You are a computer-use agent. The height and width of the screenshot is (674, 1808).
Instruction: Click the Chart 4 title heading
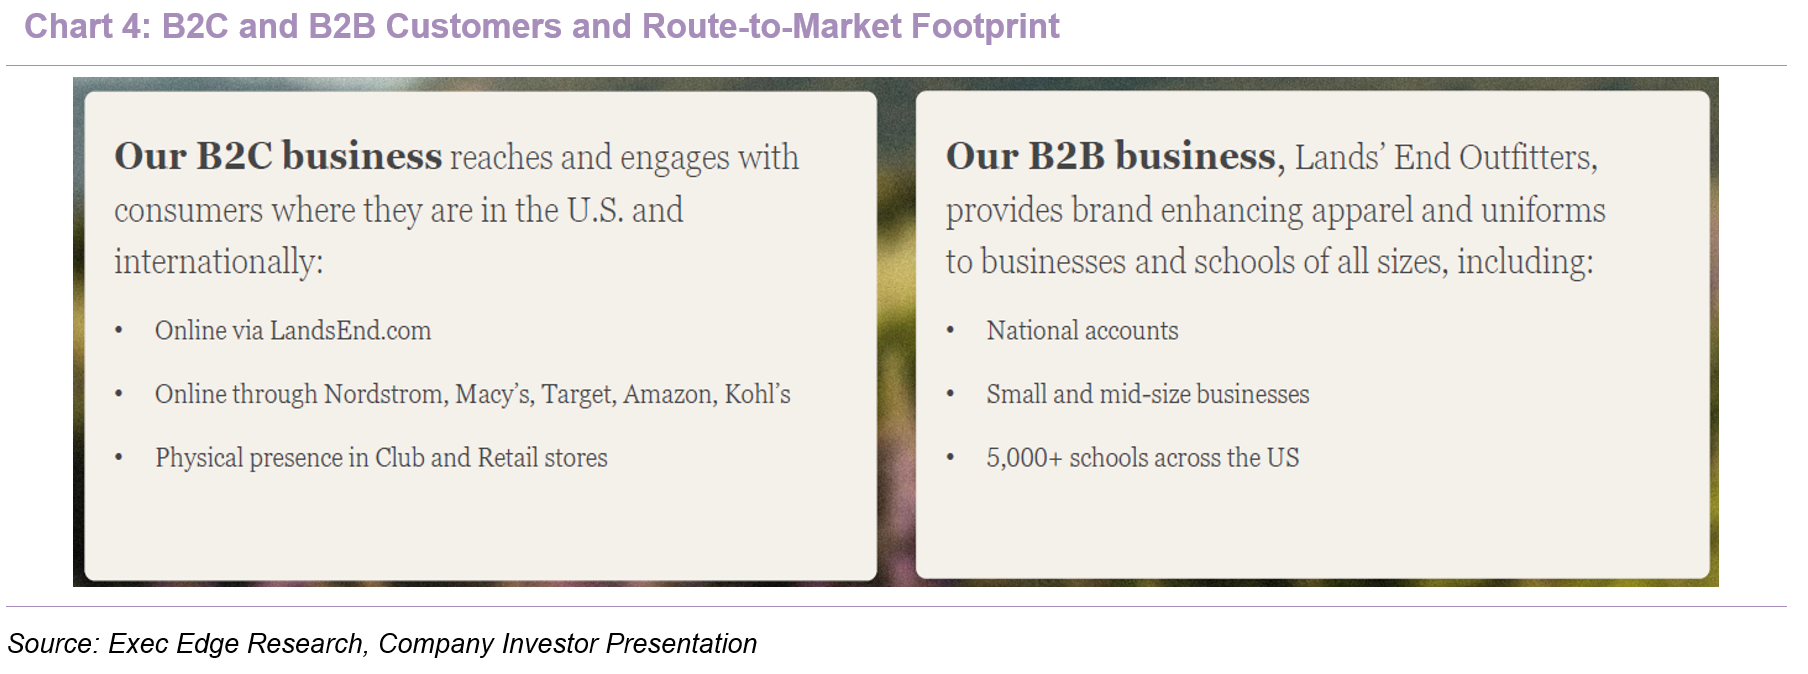pyautogui.click(x=541, y=26)
